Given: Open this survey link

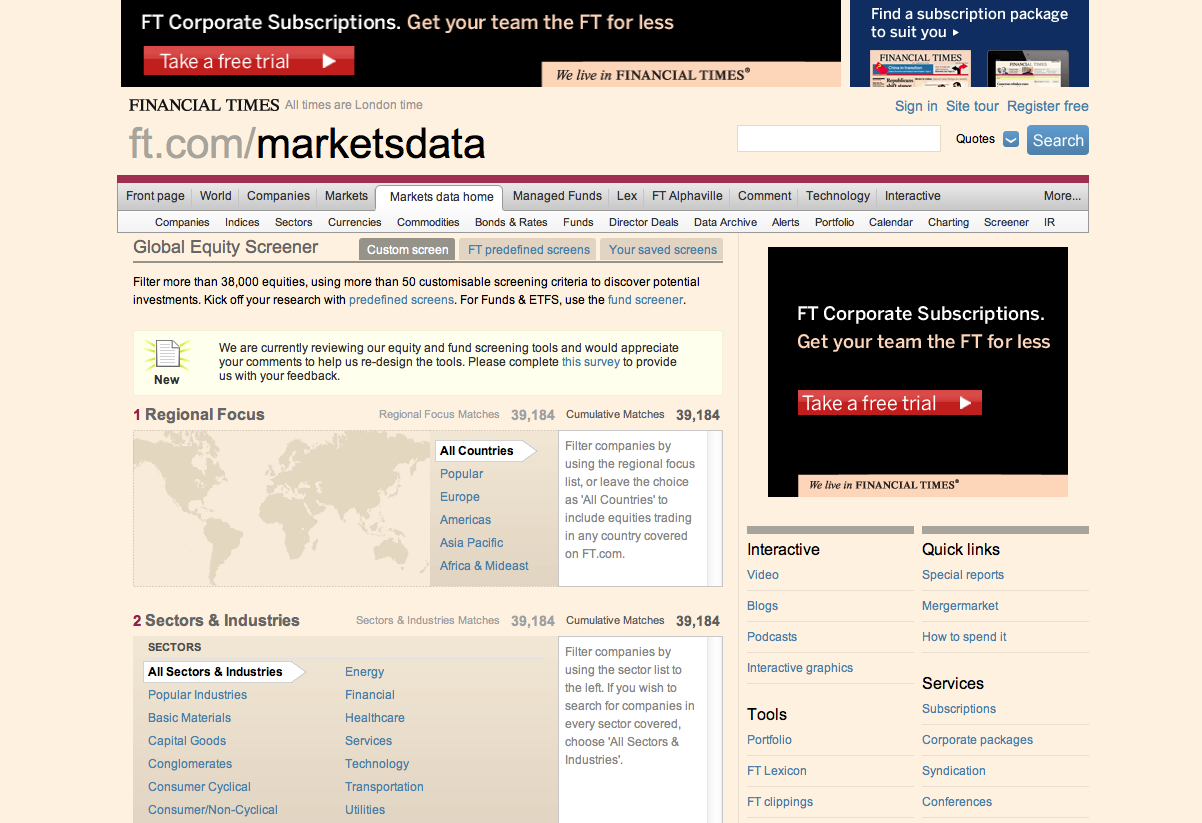Looking at the screenshot, I should tap(591, 362).
